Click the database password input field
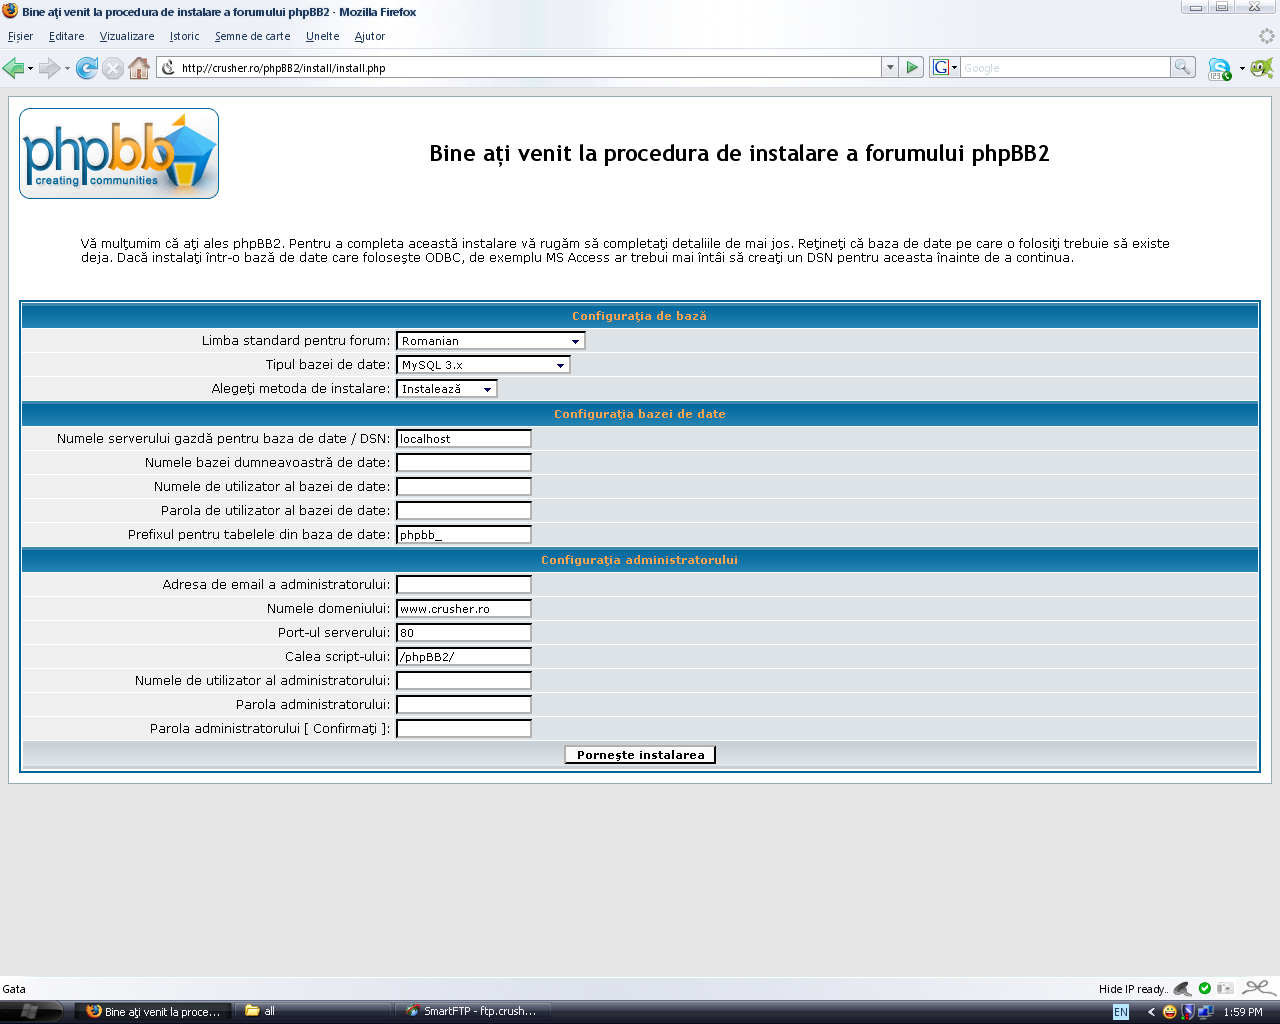This screenshot has width=1280, height=1024. [464, 511]
